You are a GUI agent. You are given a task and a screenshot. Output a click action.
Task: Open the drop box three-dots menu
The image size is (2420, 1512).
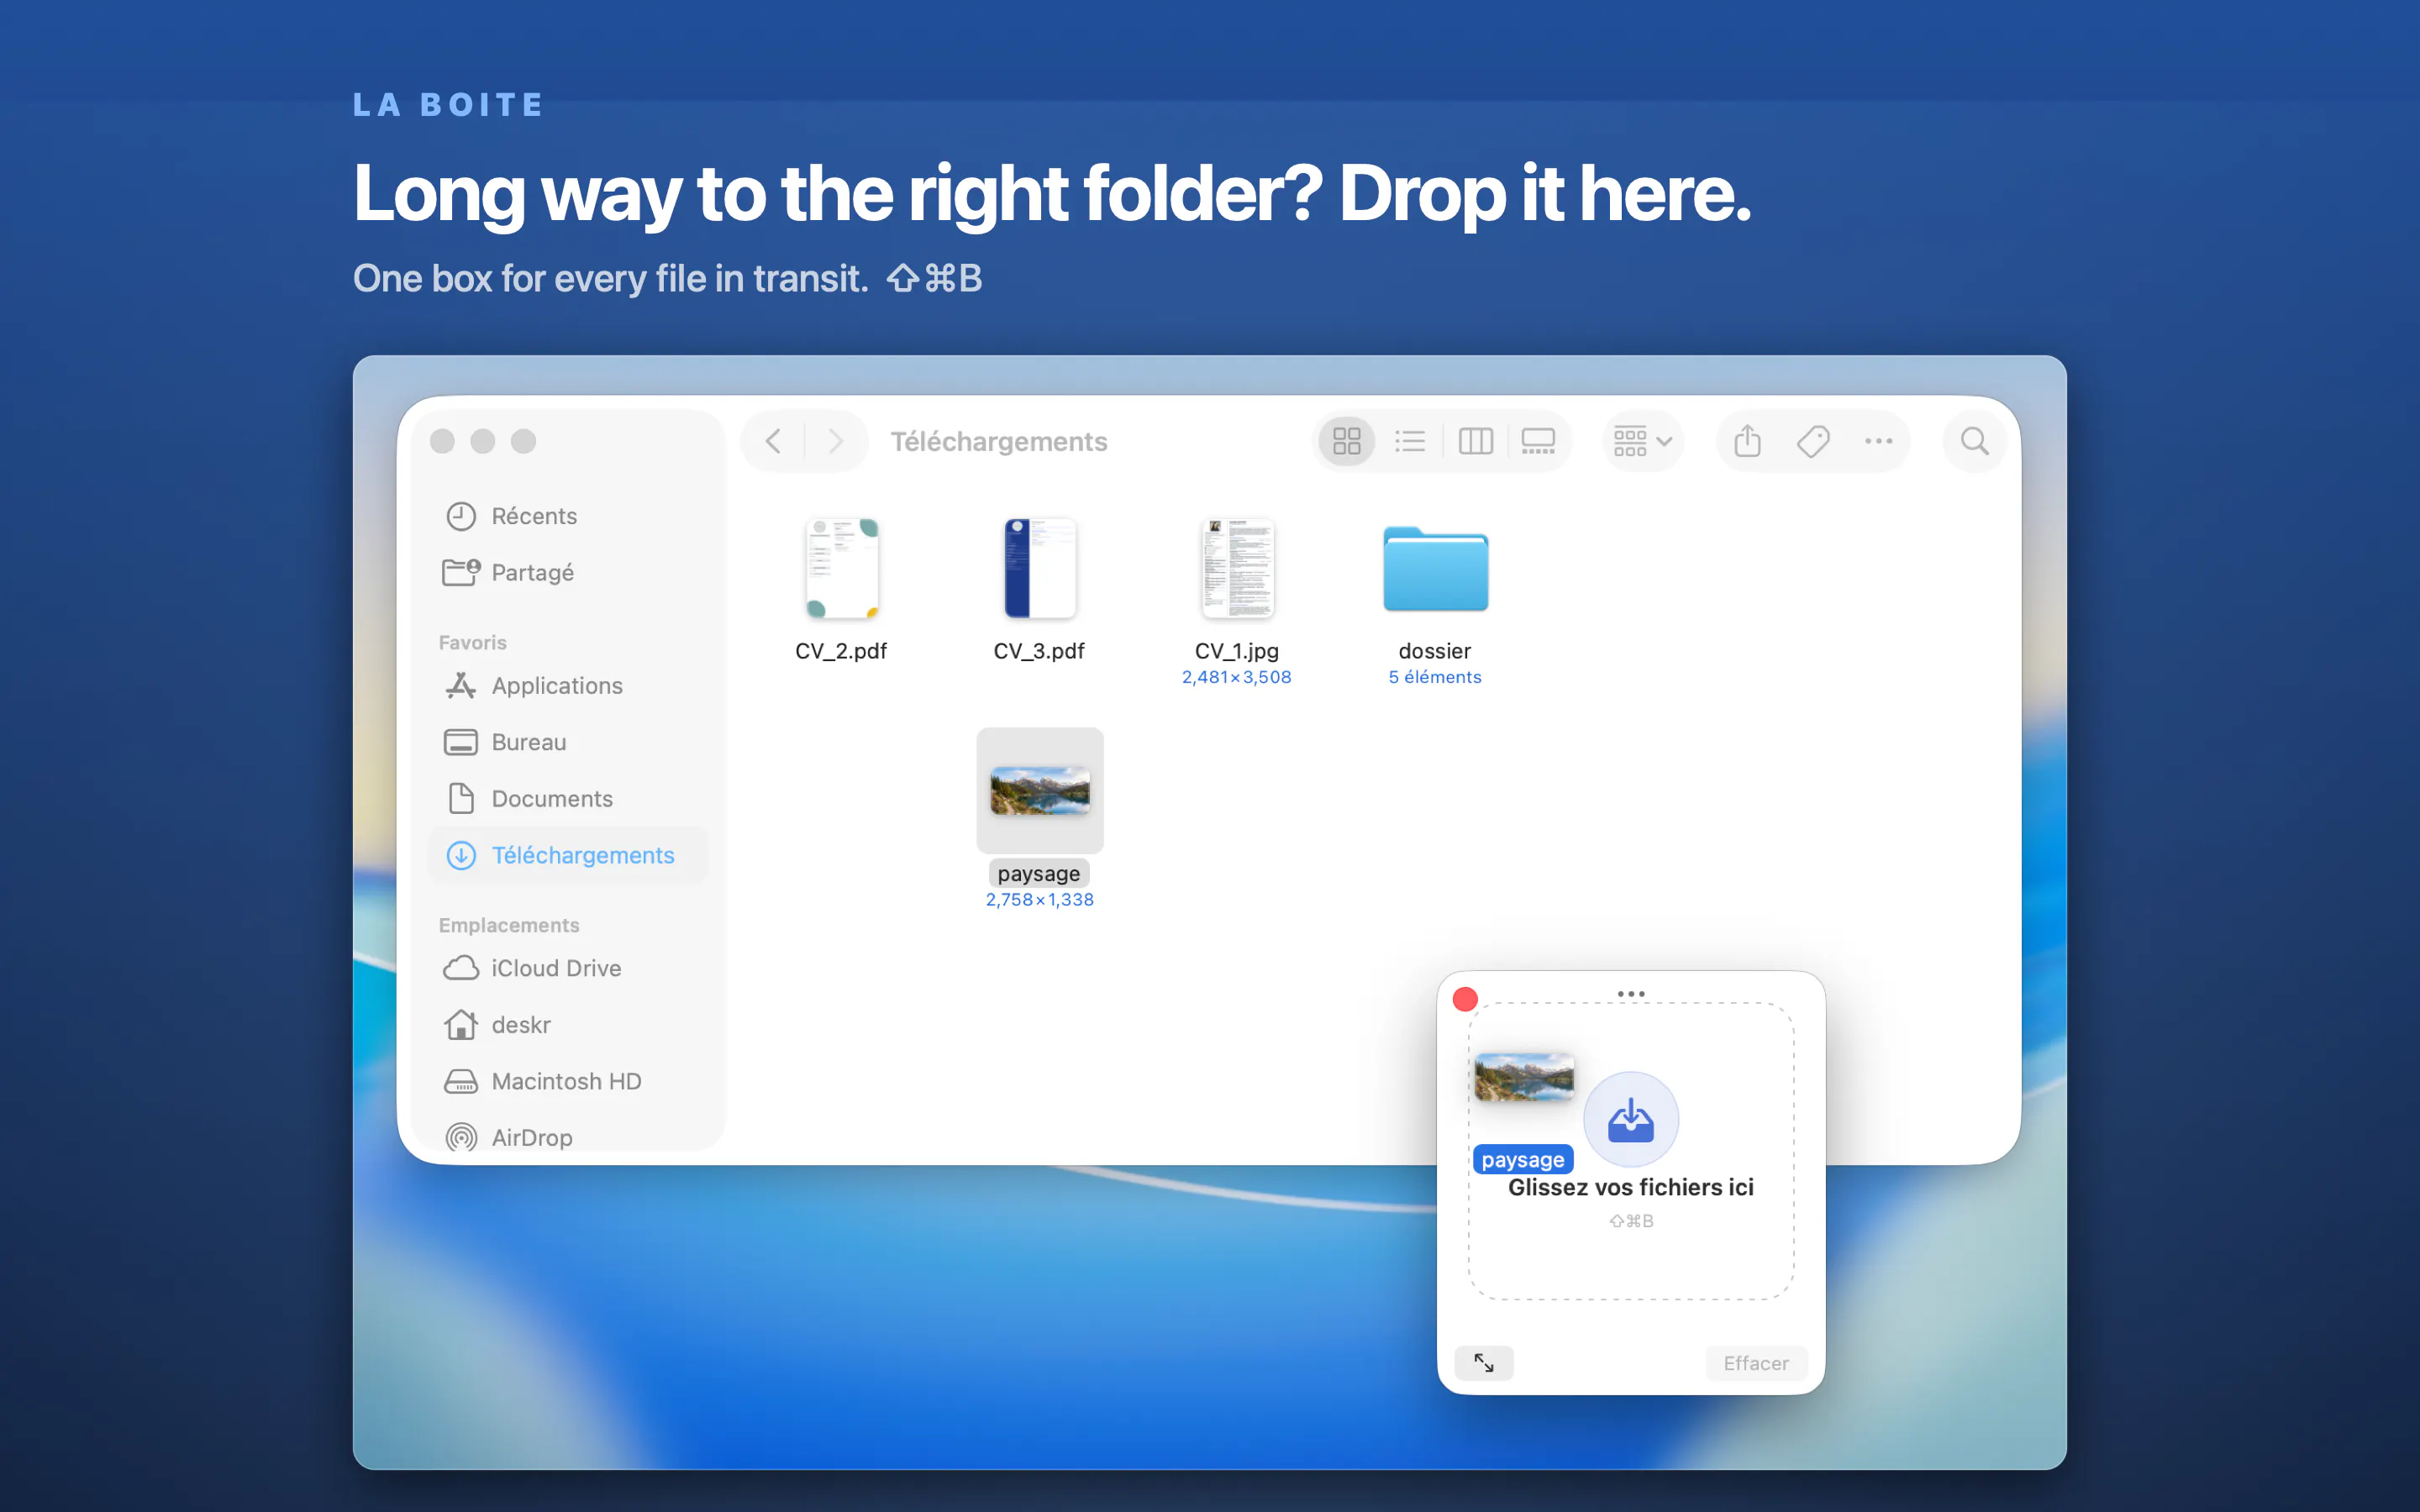coord(1631,994)
